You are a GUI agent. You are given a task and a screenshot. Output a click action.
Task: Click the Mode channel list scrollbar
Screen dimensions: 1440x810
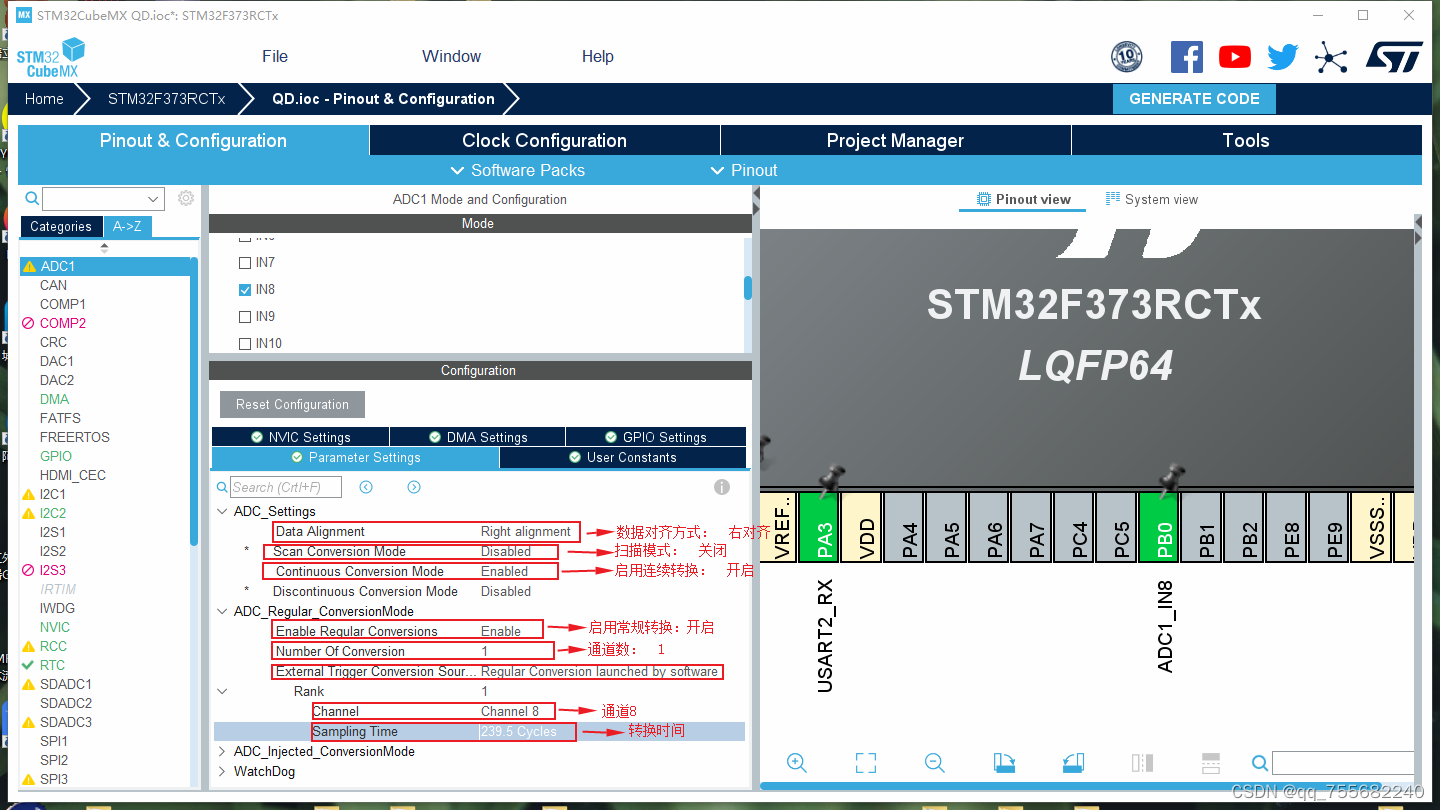coord(747,288)
